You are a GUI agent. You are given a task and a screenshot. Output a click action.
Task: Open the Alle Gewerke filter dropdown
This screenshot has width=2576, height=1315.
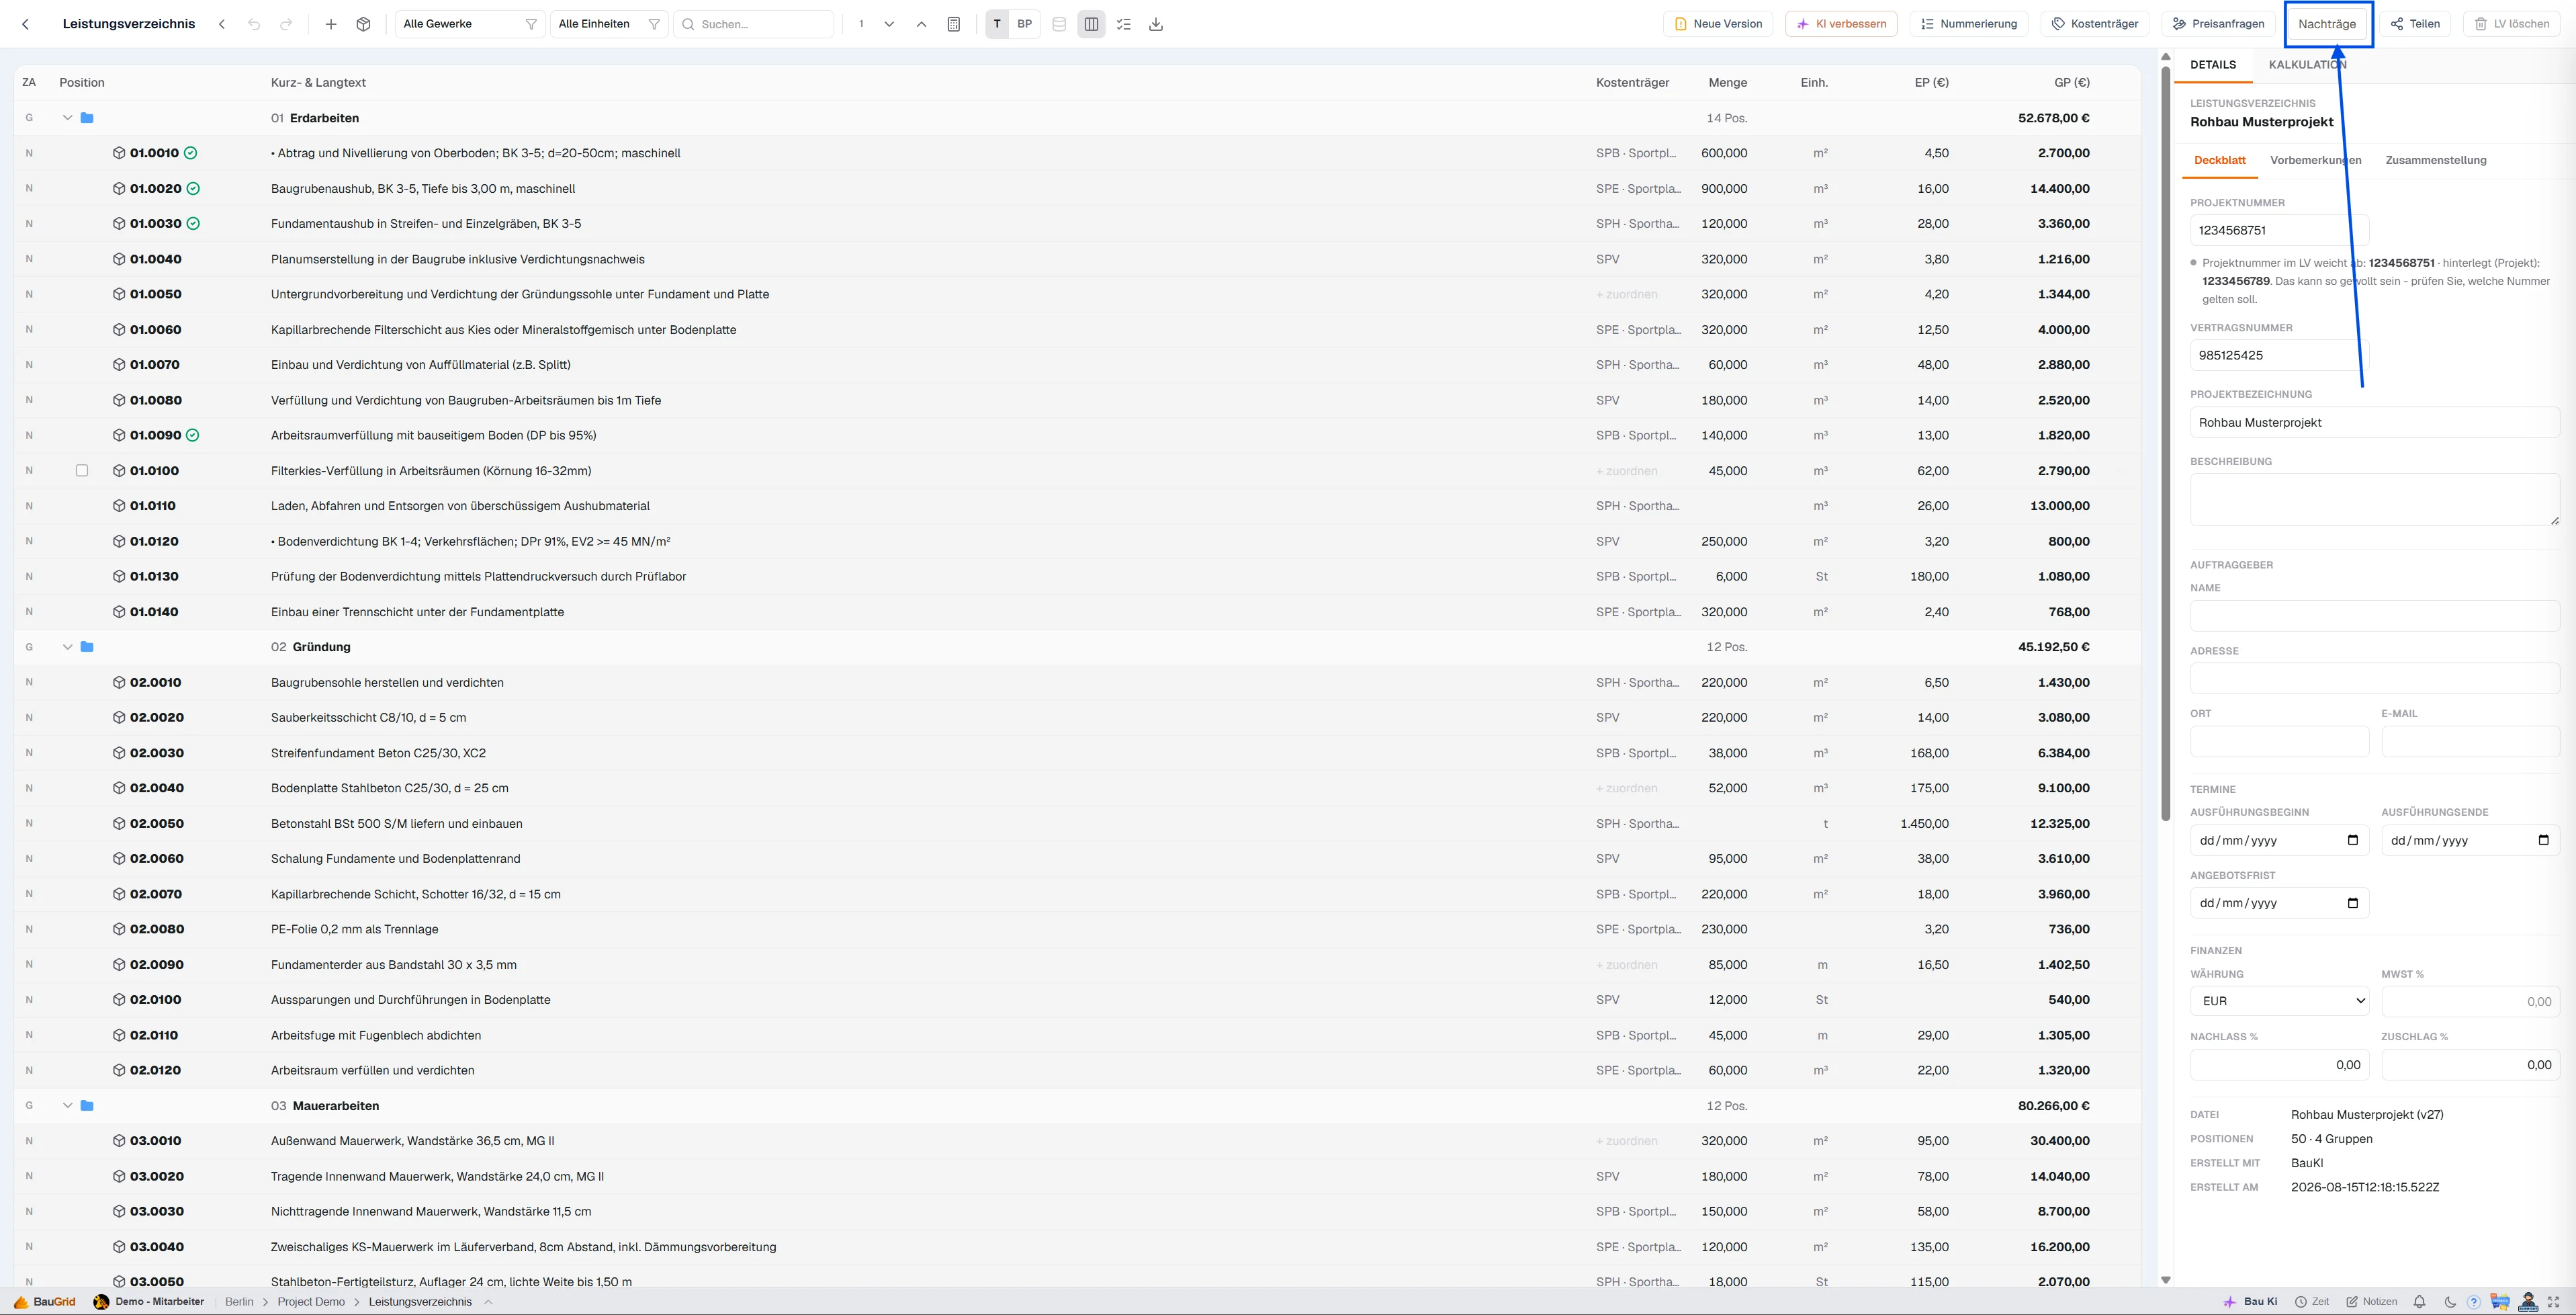tap(470, 24)
